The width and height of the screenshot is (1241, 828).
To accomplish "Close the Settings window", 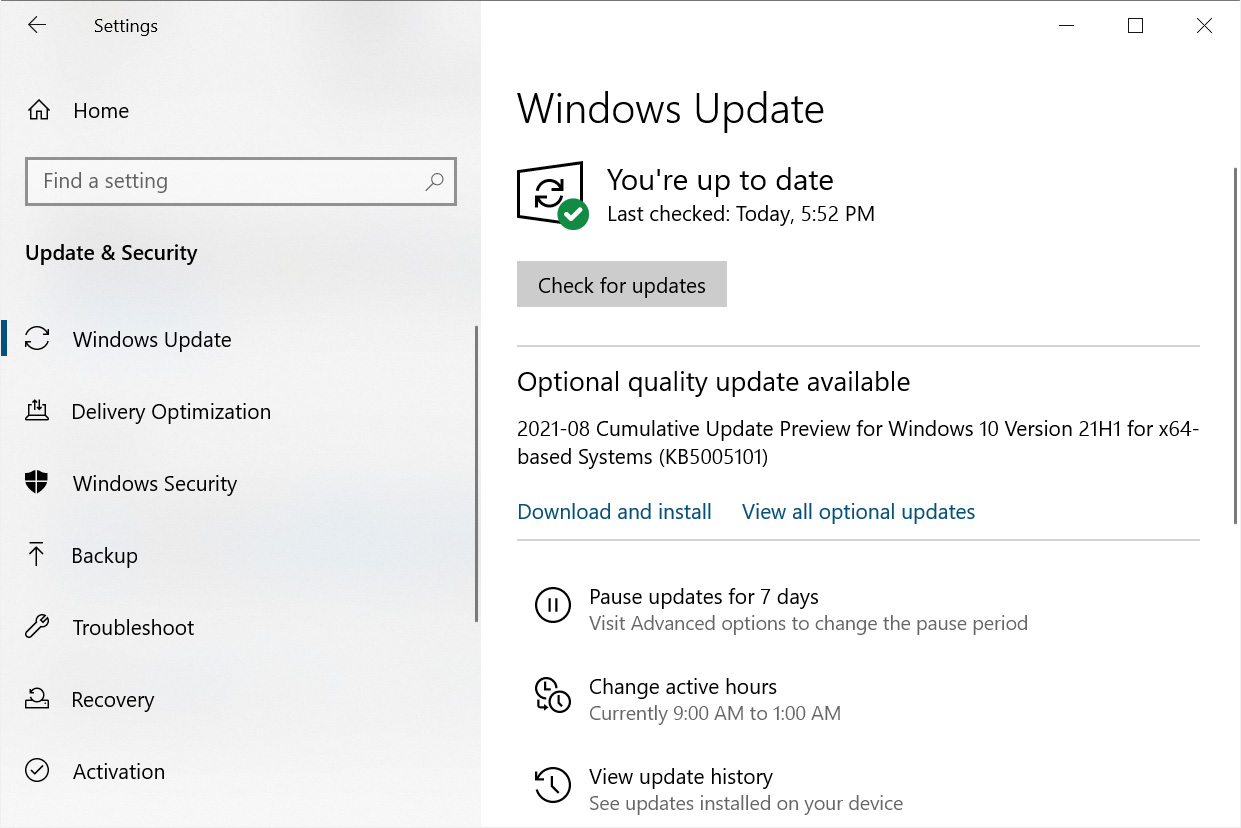I will (x=1204, y=26).
